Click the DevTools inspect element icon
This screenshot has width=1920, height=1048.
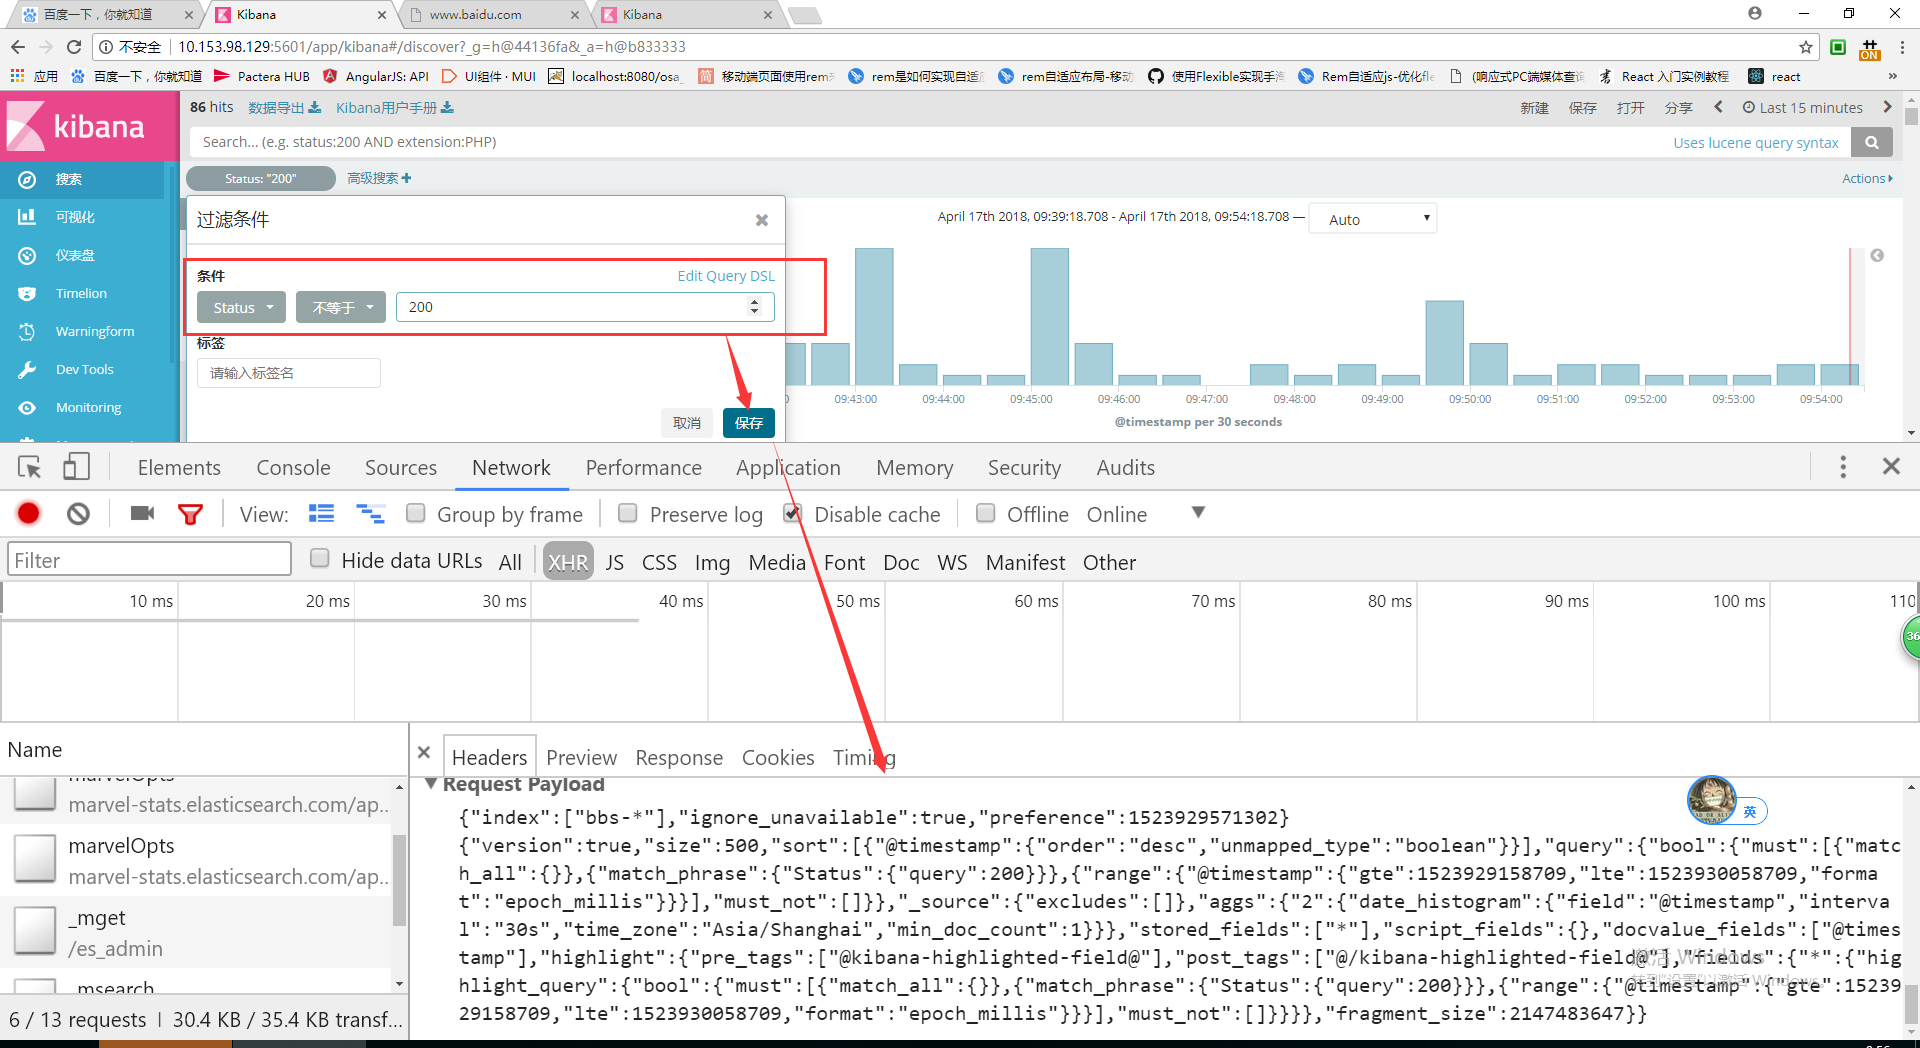pos(30,467)
